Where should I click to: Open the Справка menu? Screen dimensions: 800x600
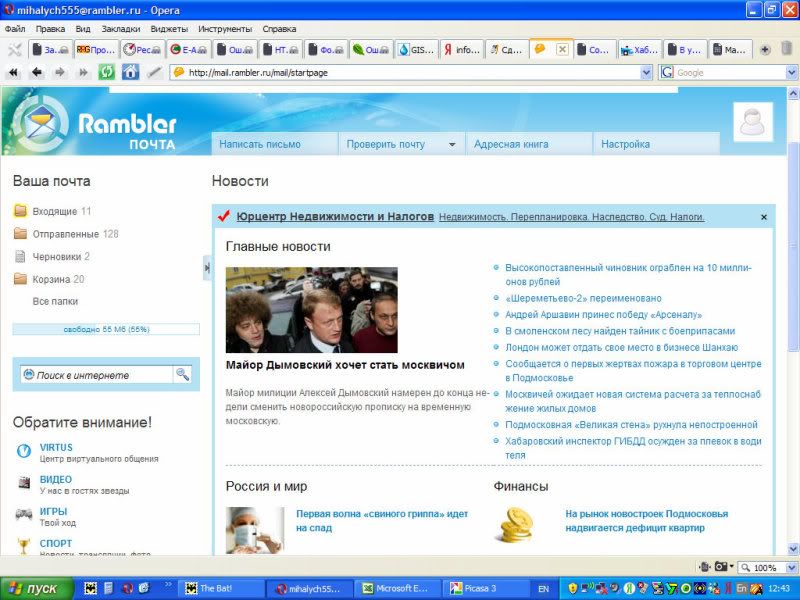tap(279, 29)
